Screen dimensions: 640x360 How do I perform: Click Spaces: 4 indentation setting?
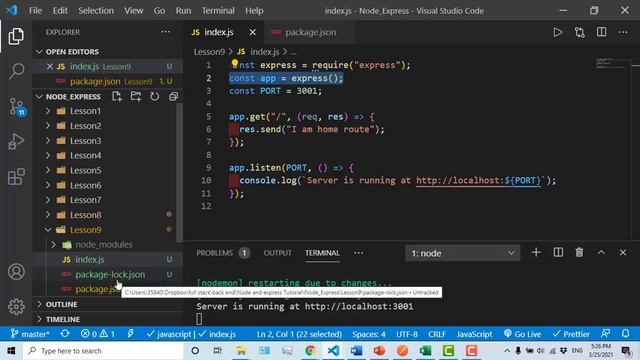(x=369, y=334)
